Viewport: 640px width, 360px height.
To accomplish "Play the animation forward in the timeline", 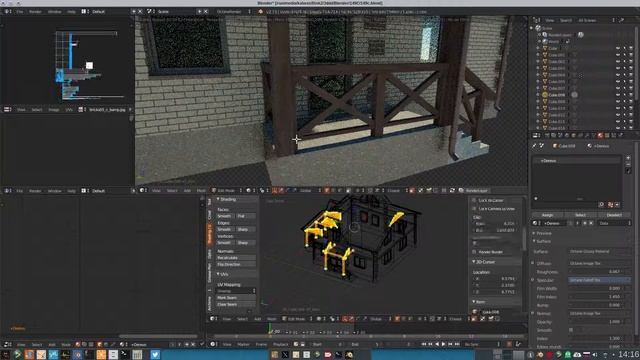I will [444, 344].
